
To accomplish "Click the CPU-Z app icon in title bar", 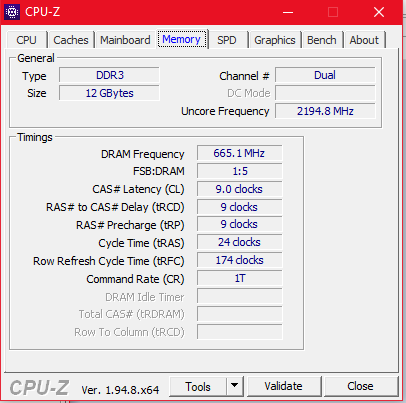I will [x=12, y=12].
